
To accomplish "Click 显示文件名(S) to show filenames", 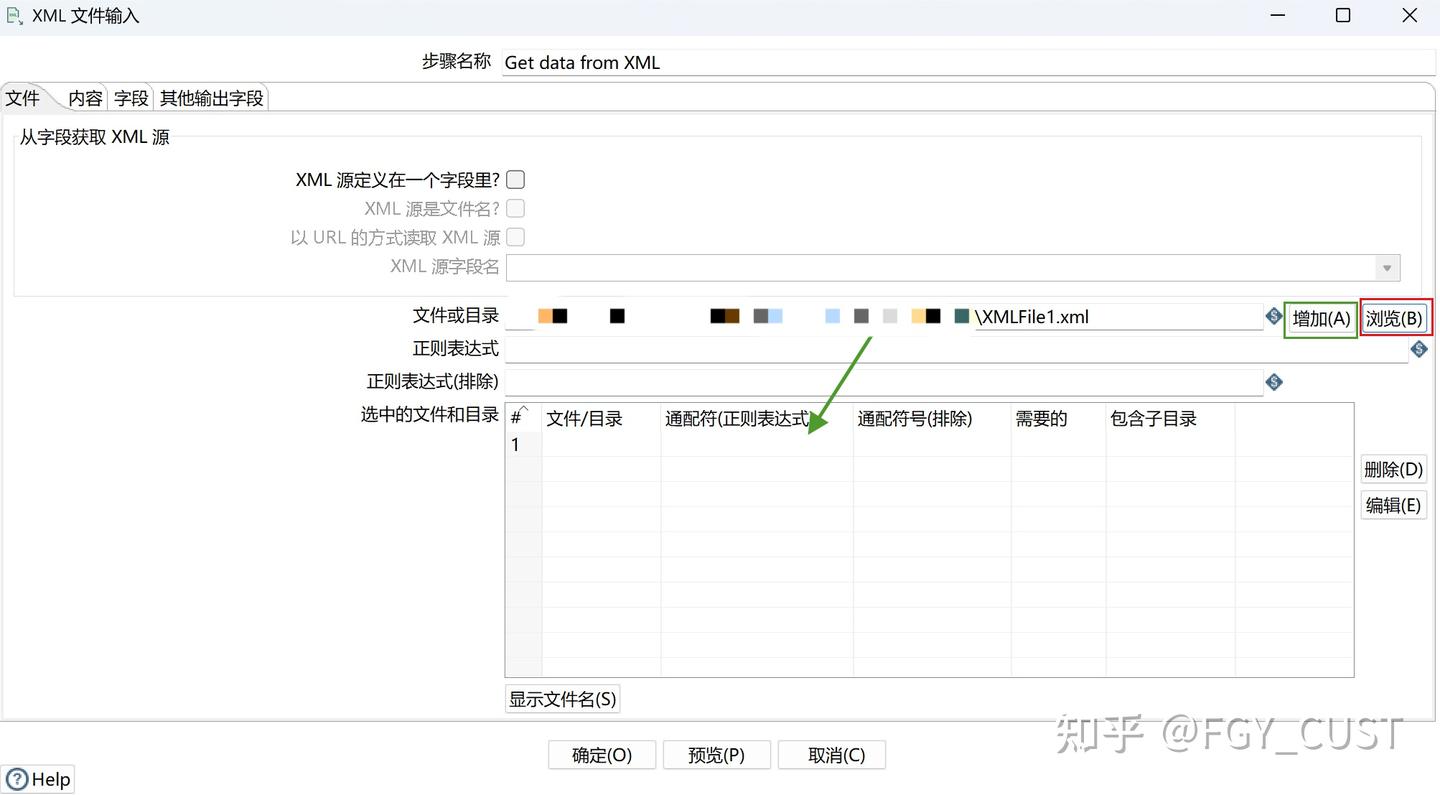I will [x=562, y=698].
